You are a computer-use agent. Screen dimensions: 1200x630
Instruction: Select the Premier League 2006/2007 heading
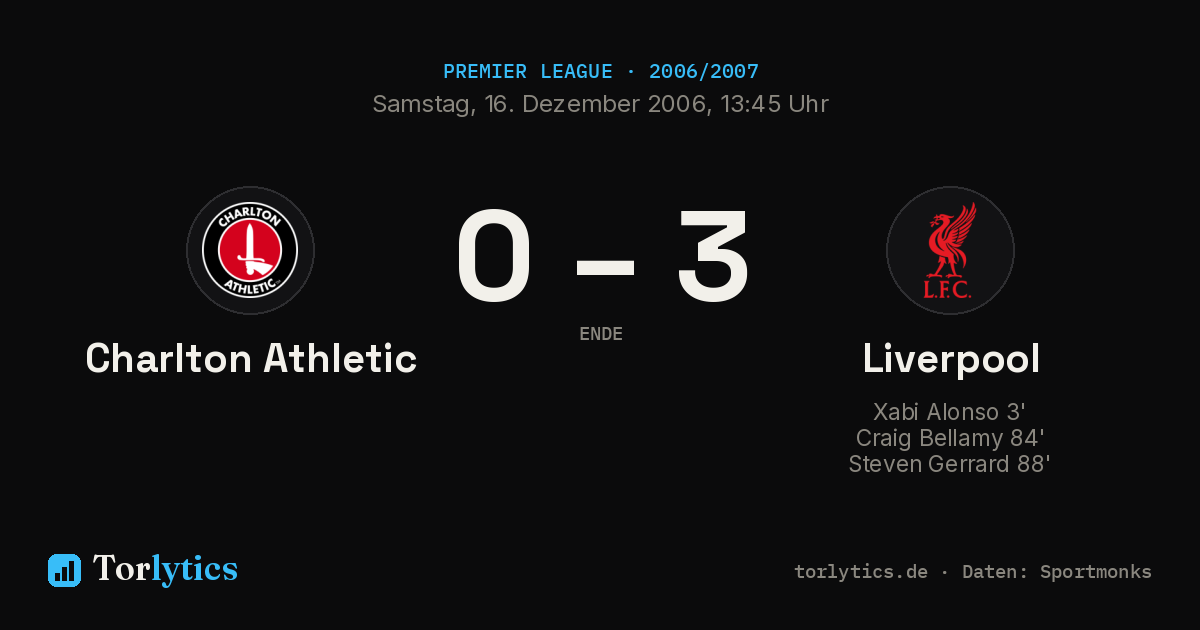pyautogui.click(x=601, y=72)
